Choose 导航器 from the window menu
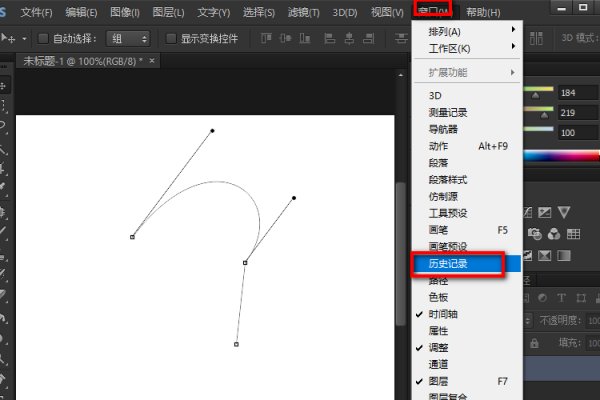 [x=468, y=129]
